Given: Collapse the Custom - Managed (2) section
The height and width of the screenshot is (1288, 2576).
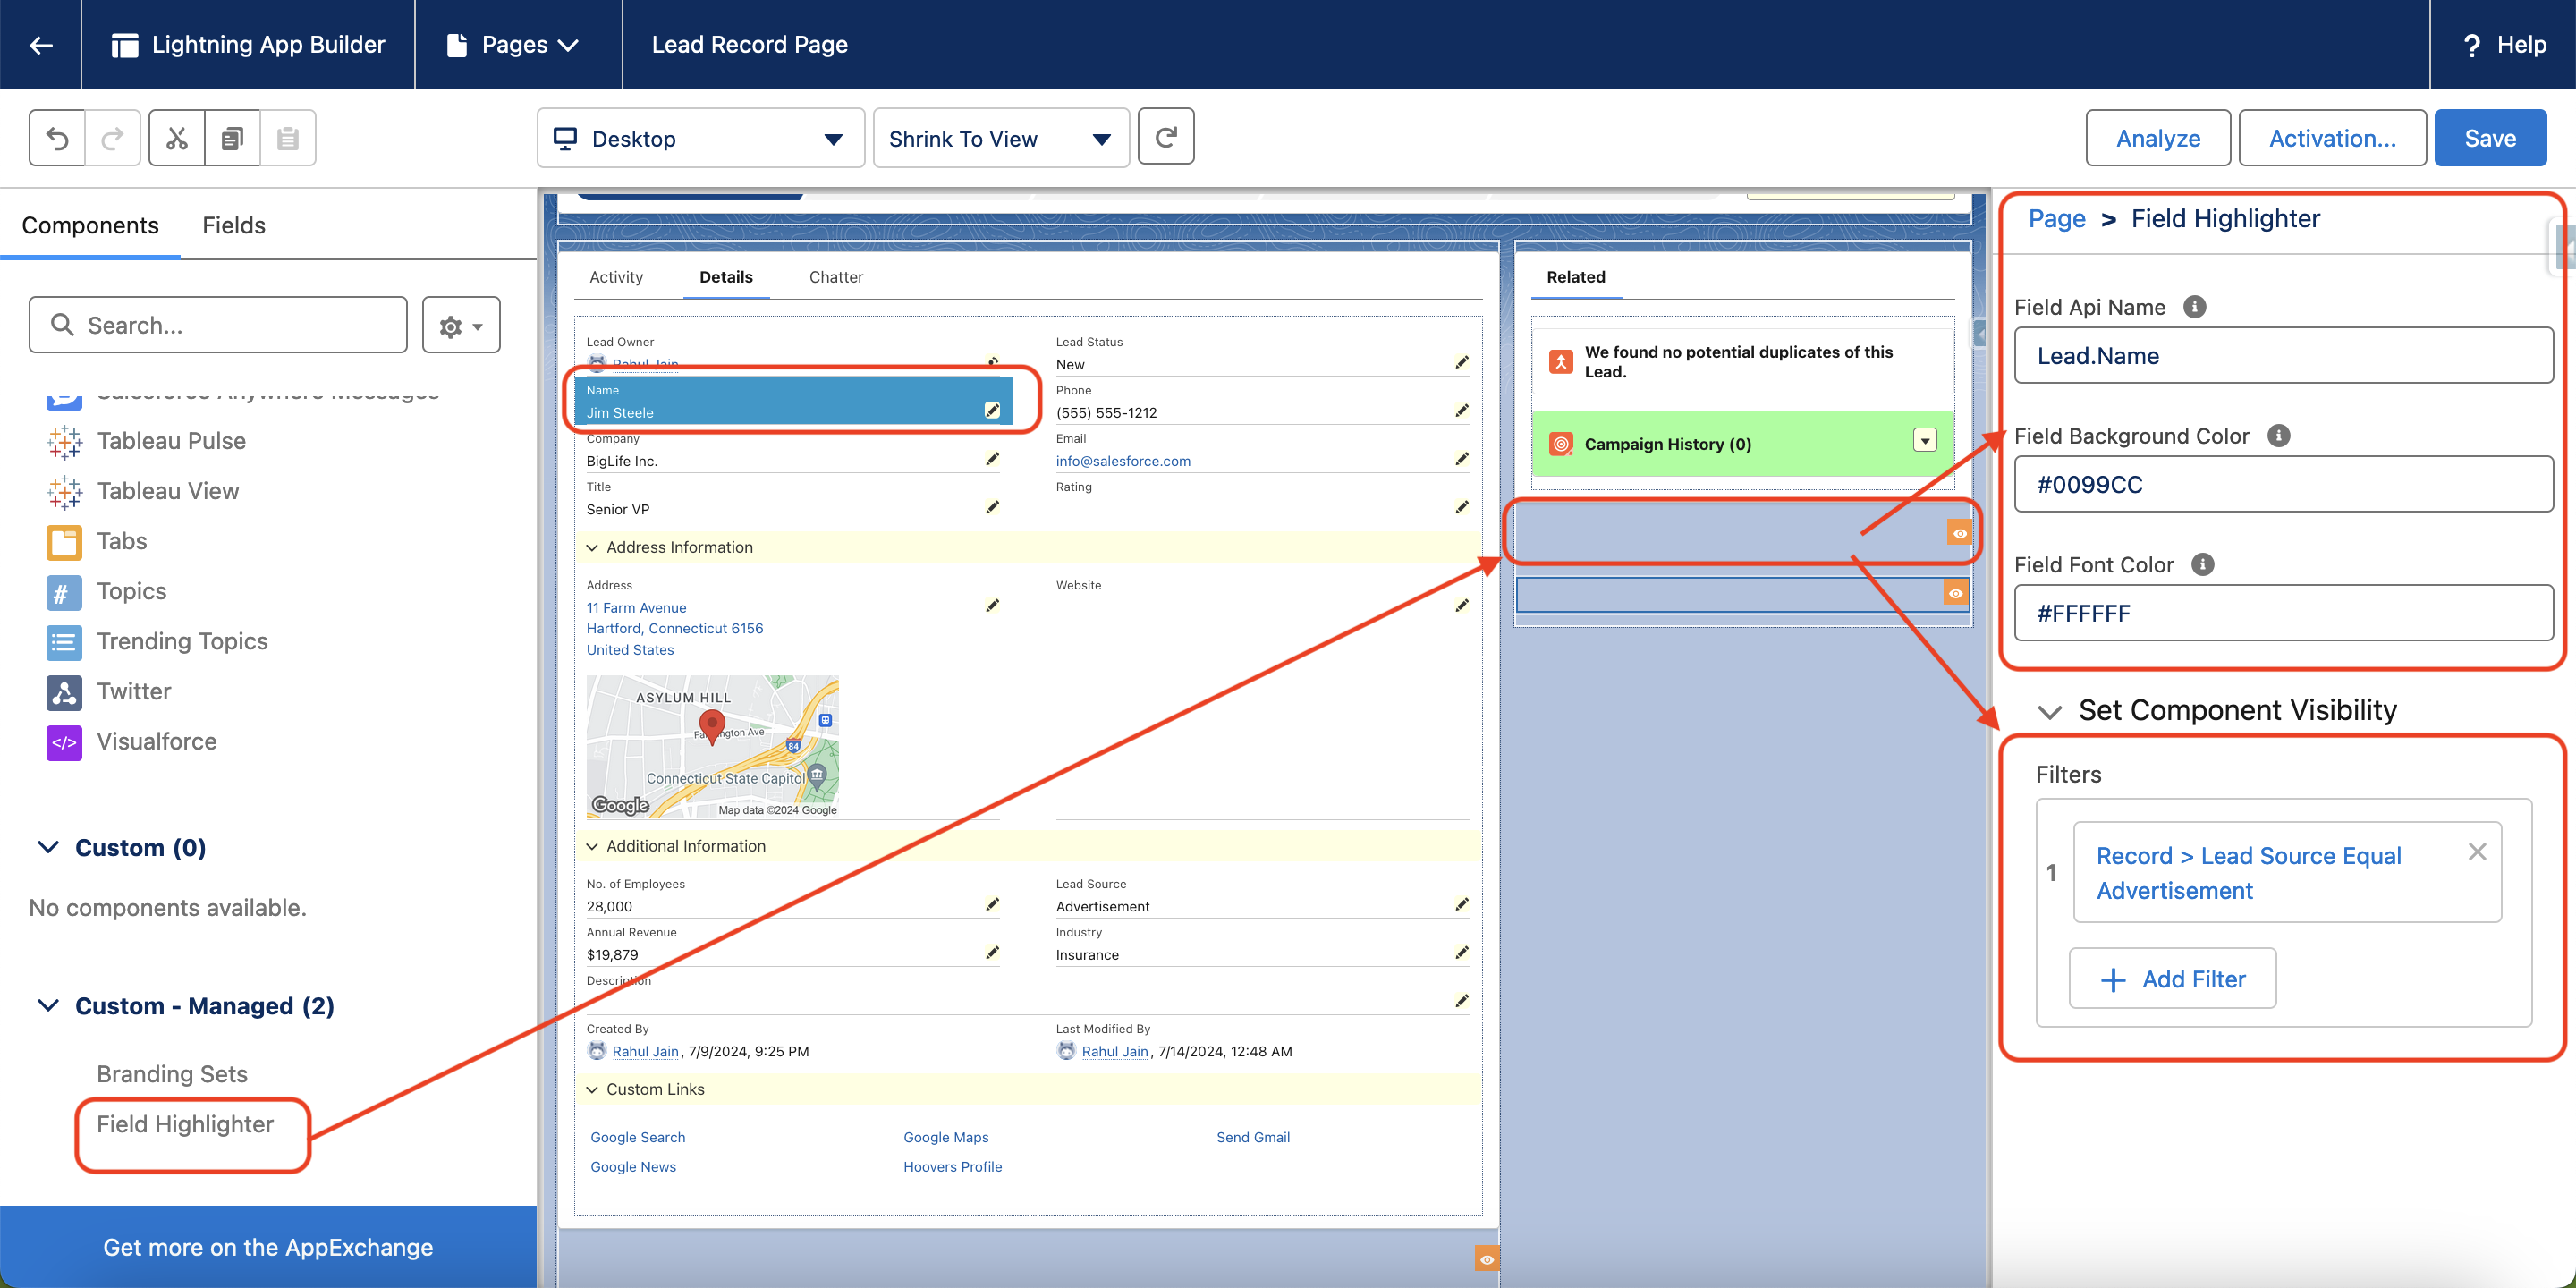Looking at the screenshot, I should [x=48, y=1005].
